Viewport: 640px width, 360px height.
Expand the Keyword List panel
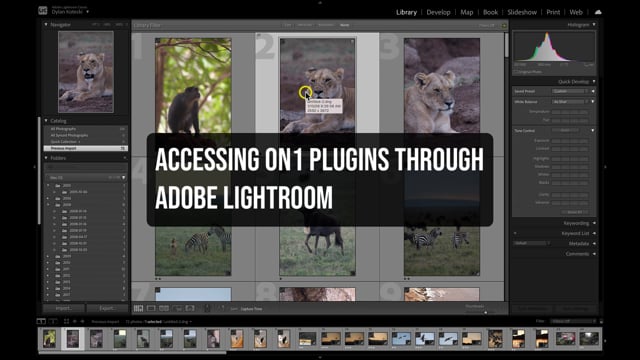[594, 233]
